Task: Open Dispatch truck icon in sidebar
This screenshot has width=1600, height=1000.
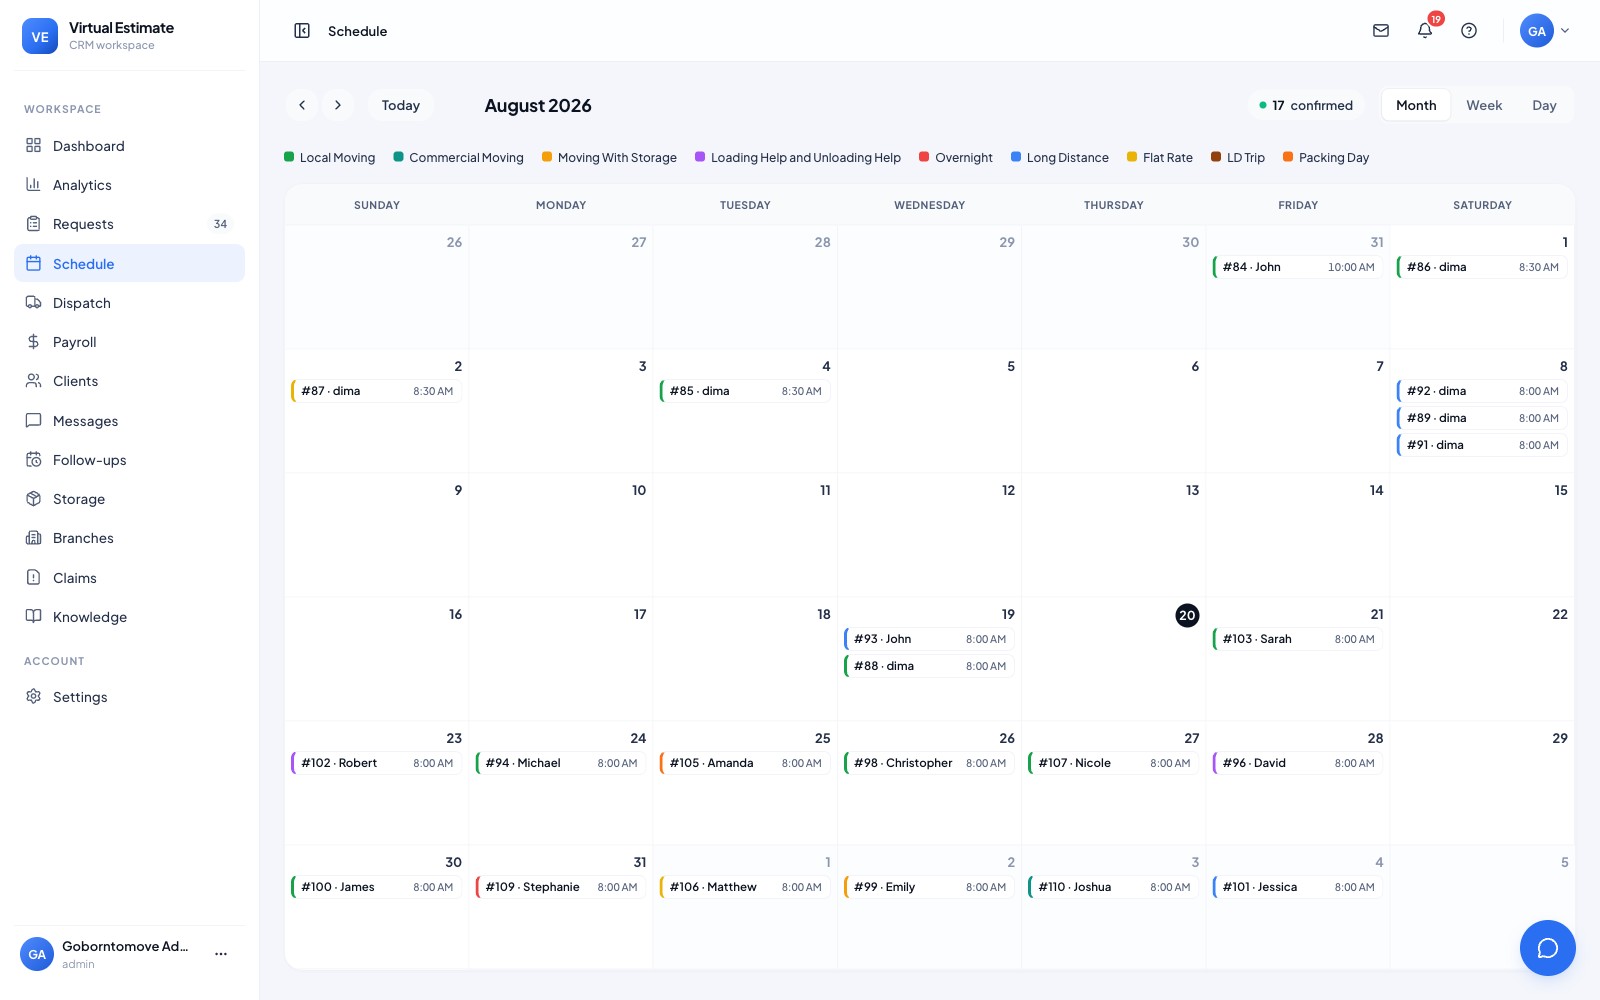Action: (x=34, y=303)
